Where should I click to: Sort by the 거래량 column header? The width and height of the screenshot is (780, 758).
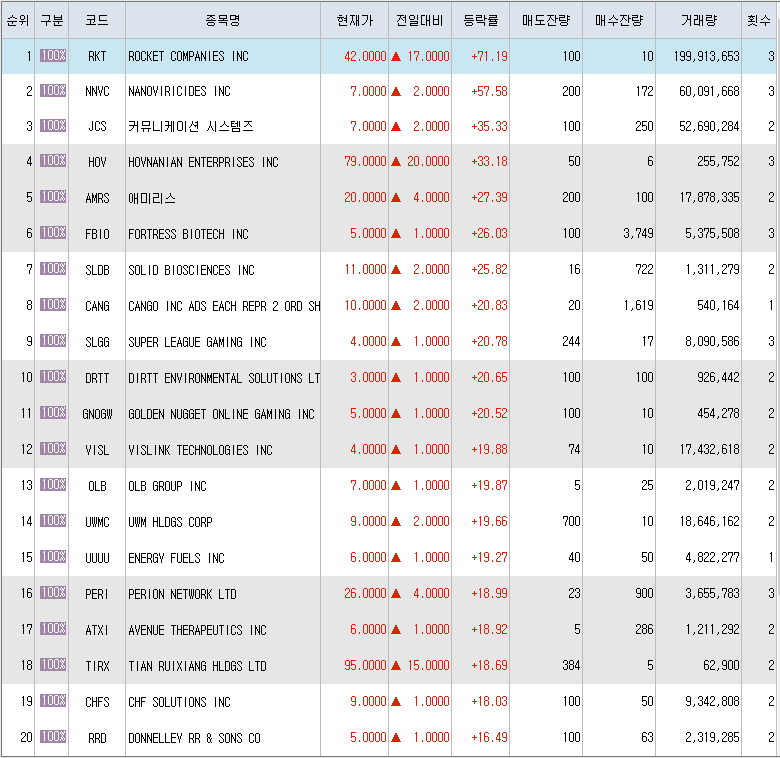click(x=698, y=20)
